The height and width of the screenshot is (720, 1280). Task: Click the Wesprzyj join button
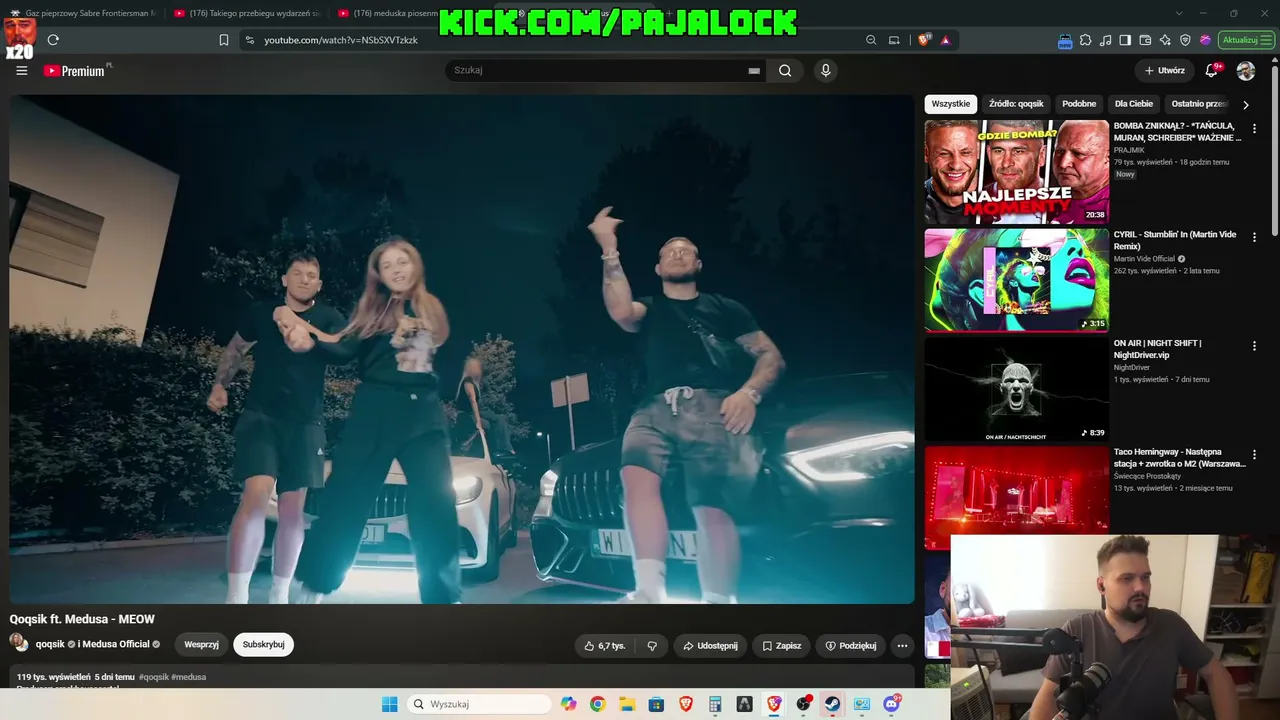201,645
